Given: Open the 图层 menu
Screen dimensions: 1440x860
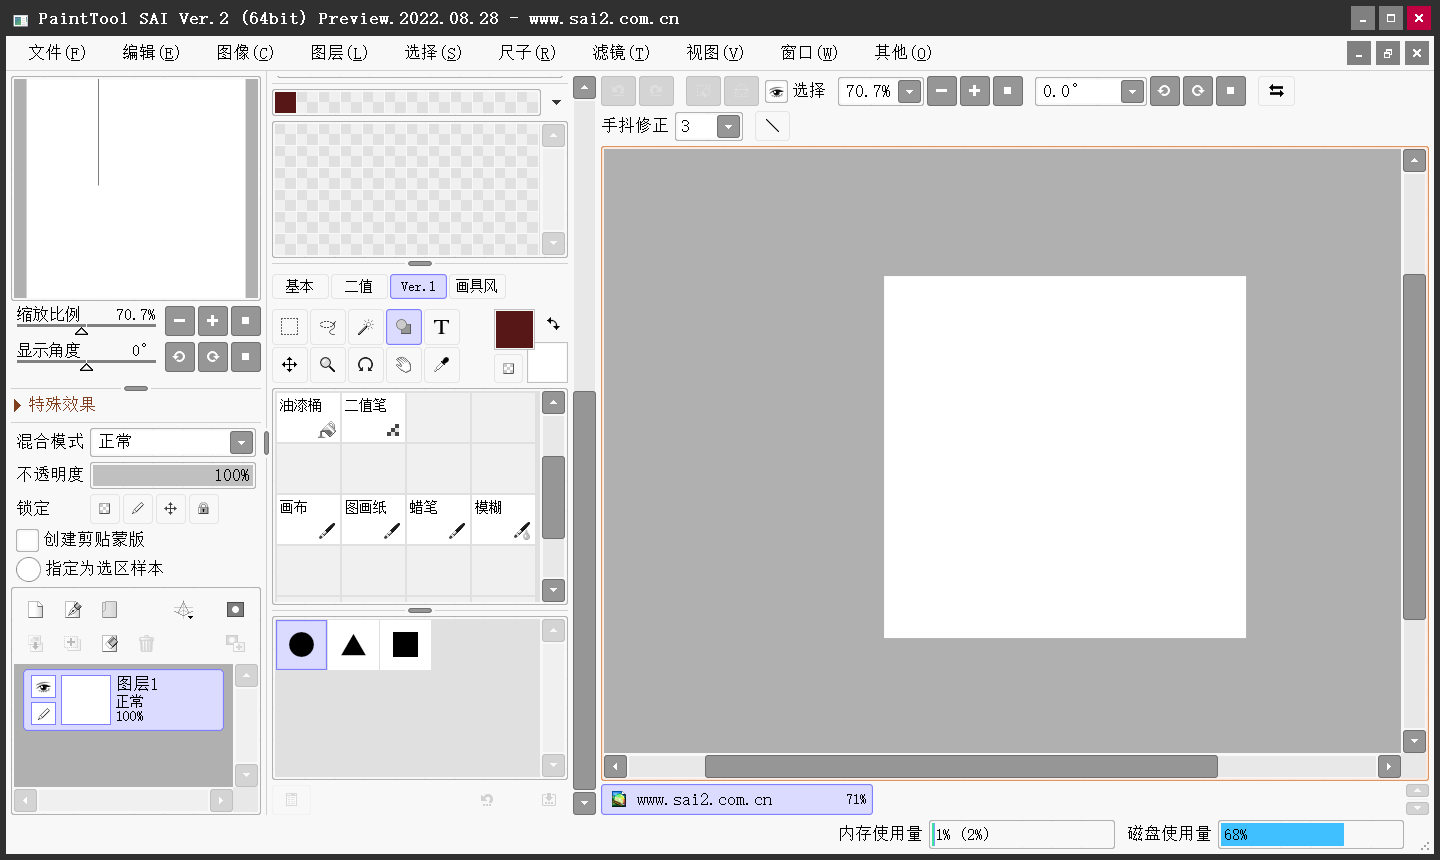Looking at the screenshot, I should coord(338,52).
